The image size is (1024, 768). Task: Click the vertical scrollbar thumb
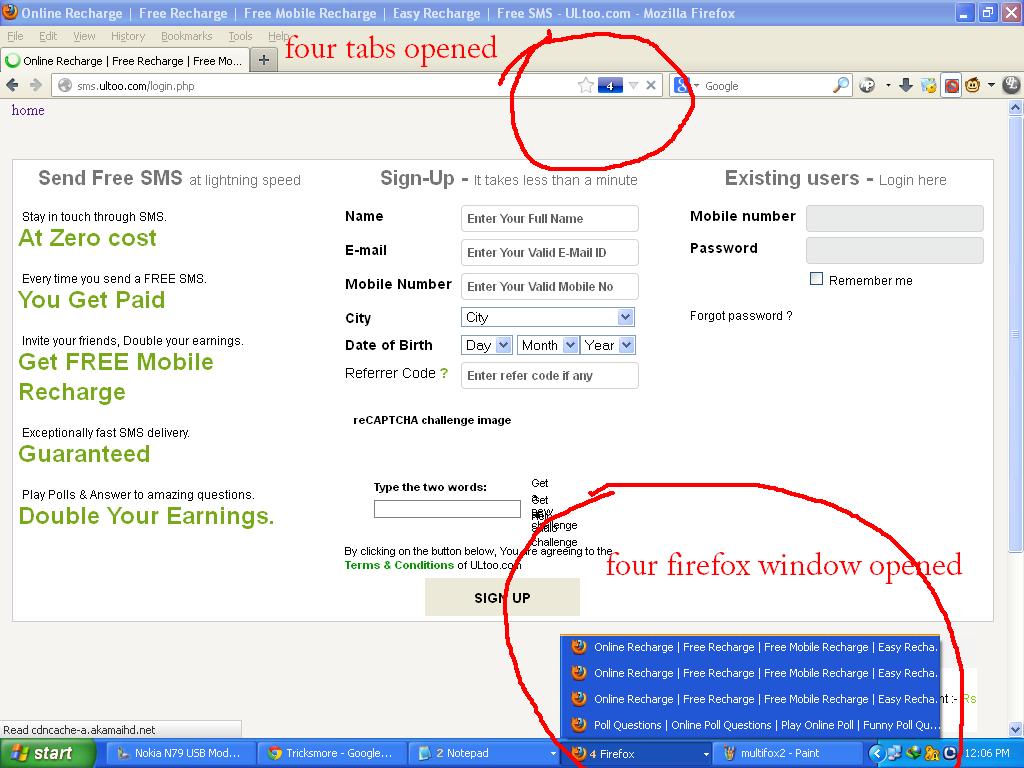pos(1016,333)
